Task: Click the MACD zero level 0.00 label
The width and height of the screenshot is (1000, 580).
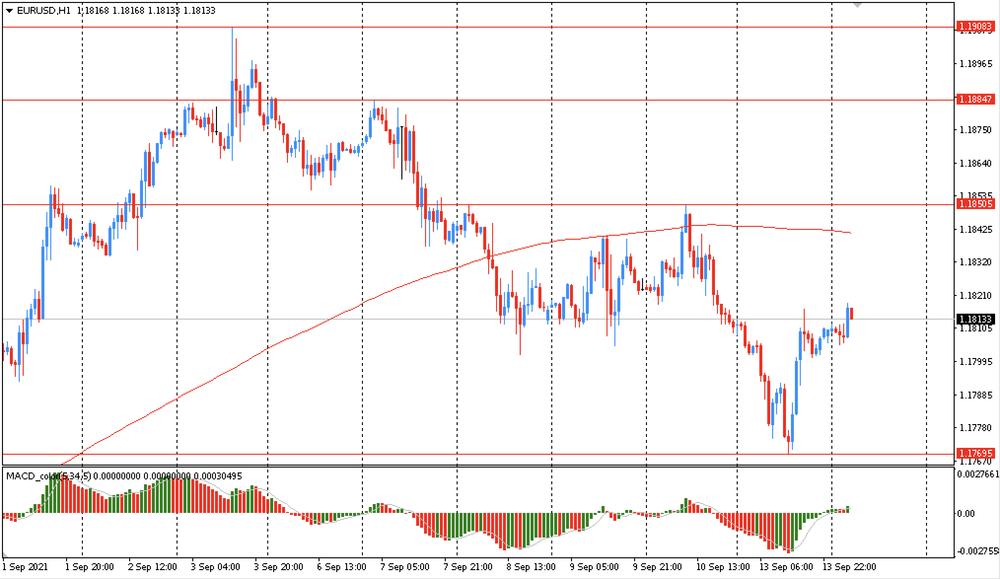Action: tap(966, 514)
